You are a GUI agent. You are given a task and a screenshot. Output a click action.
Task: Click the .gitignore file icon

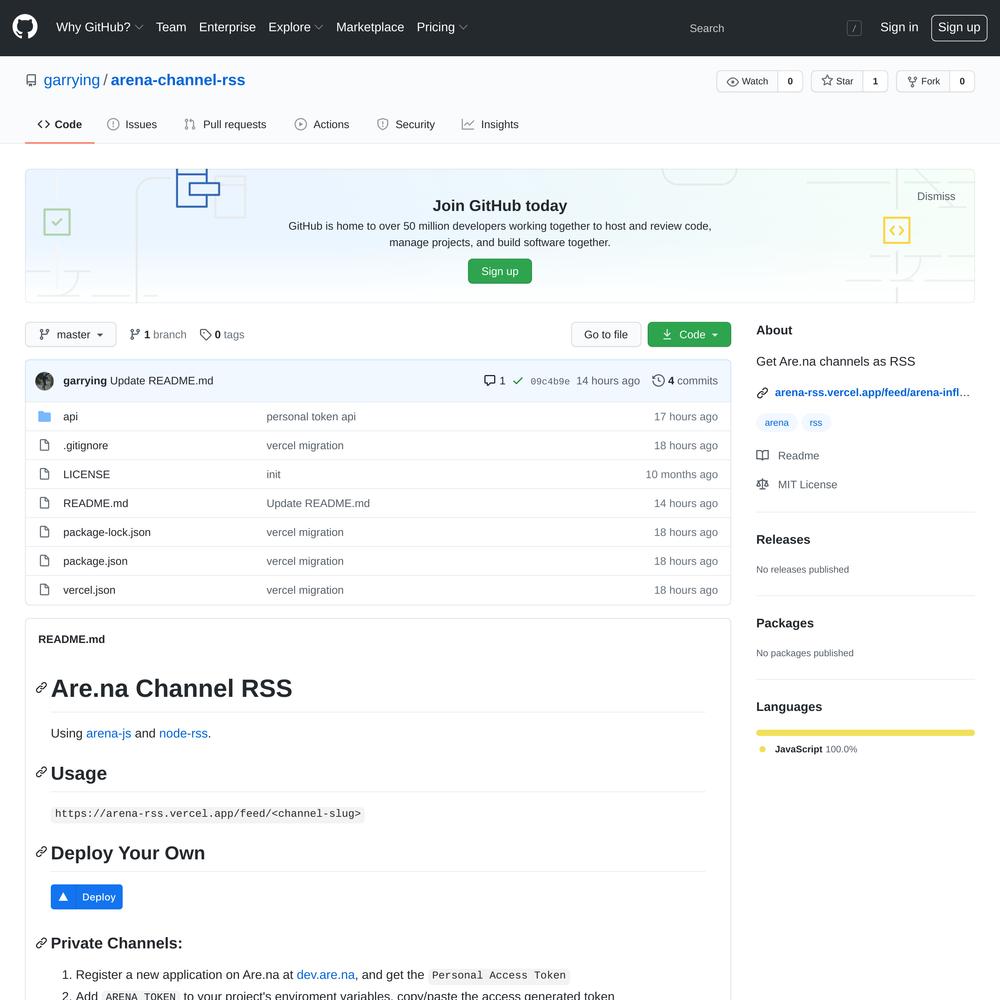coord(44,445)
